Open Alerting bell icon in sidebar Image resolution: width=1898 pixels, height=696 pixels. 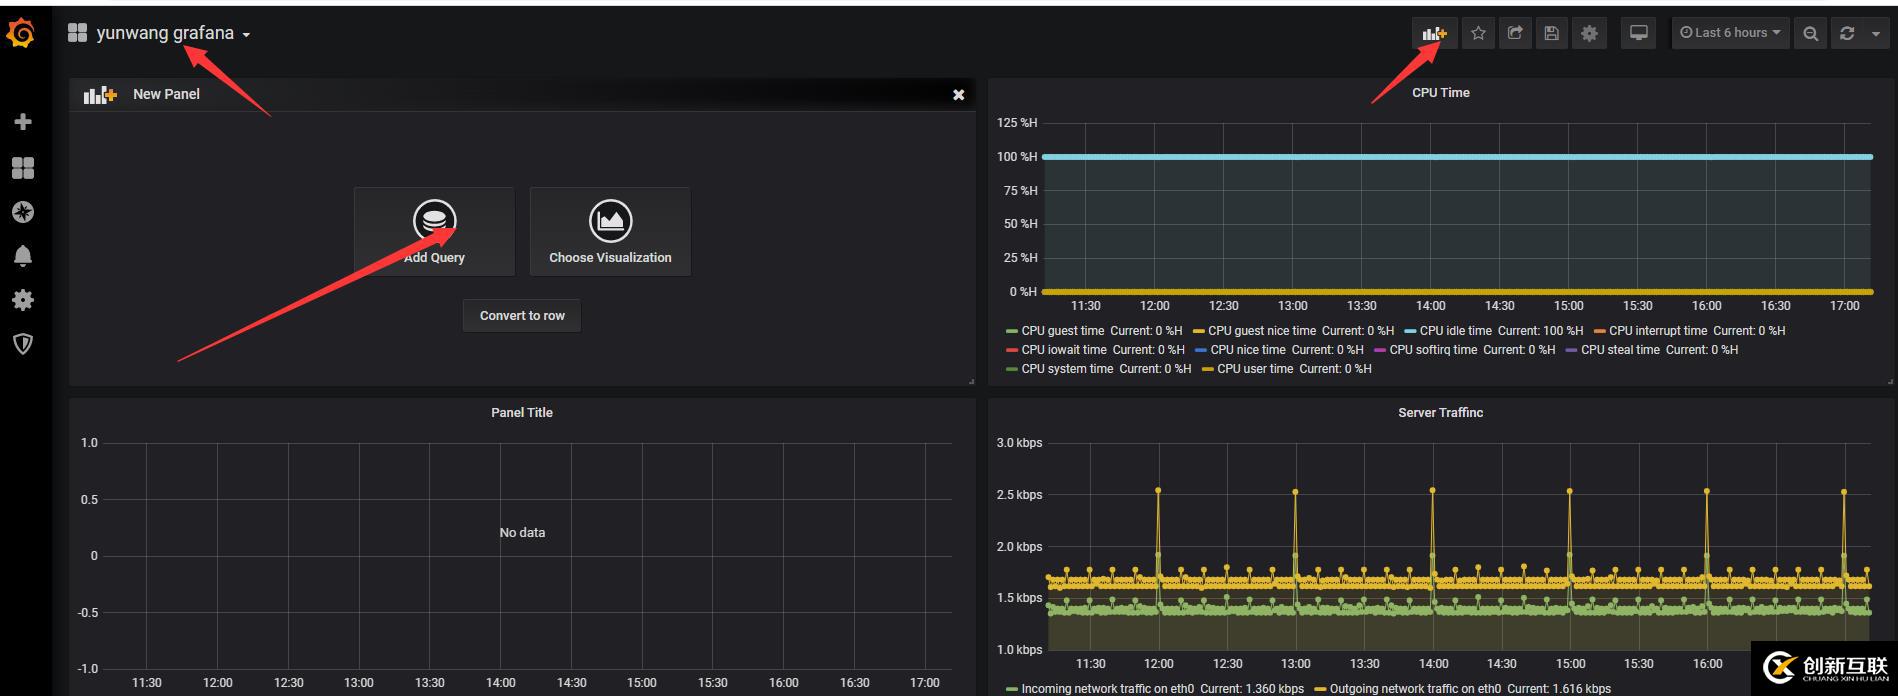[x=23, y=256]
